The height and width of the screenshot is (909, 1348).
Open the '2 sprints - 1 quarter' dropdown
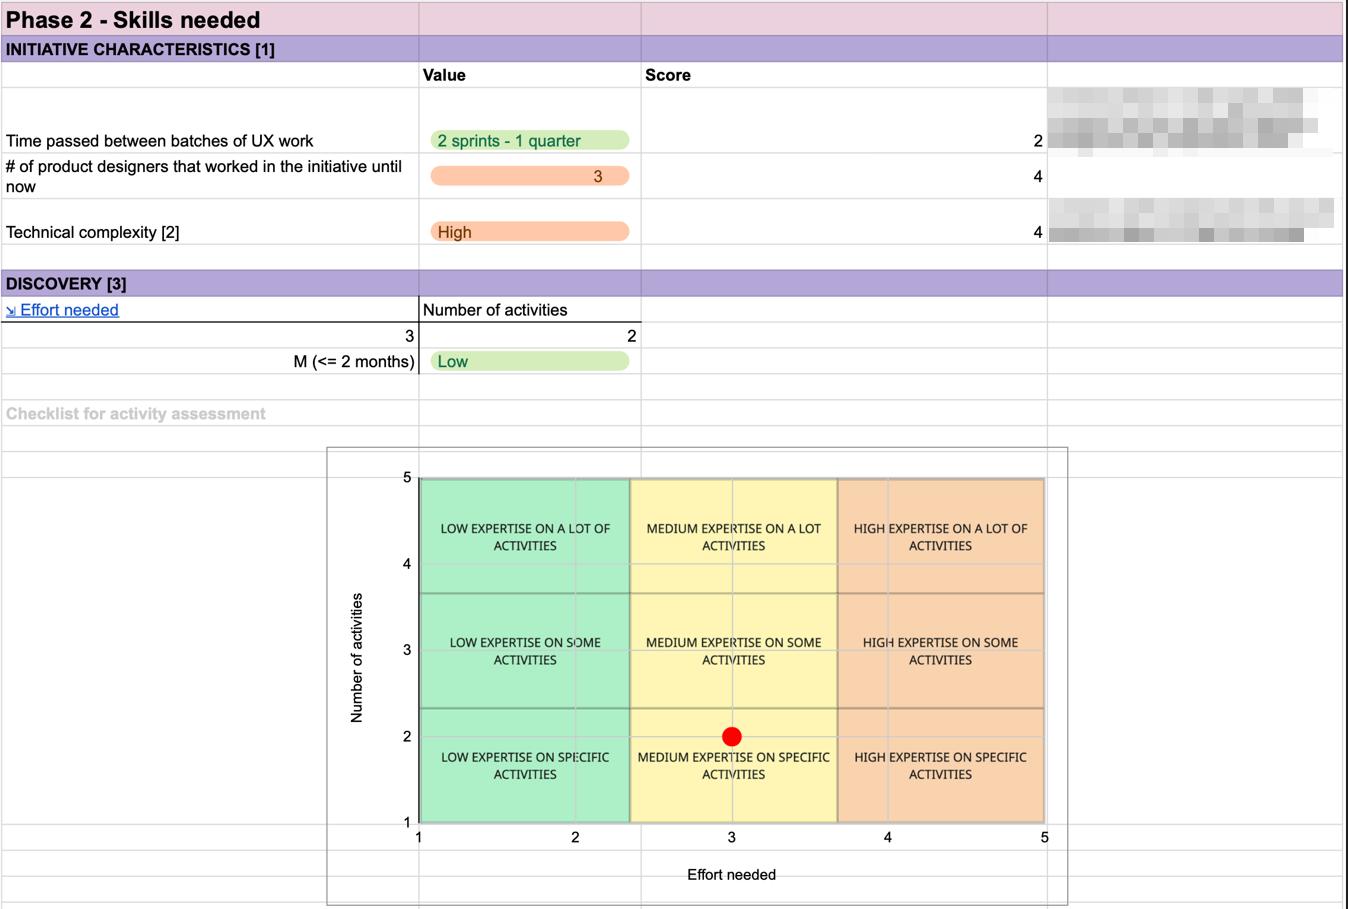[529, 141]
